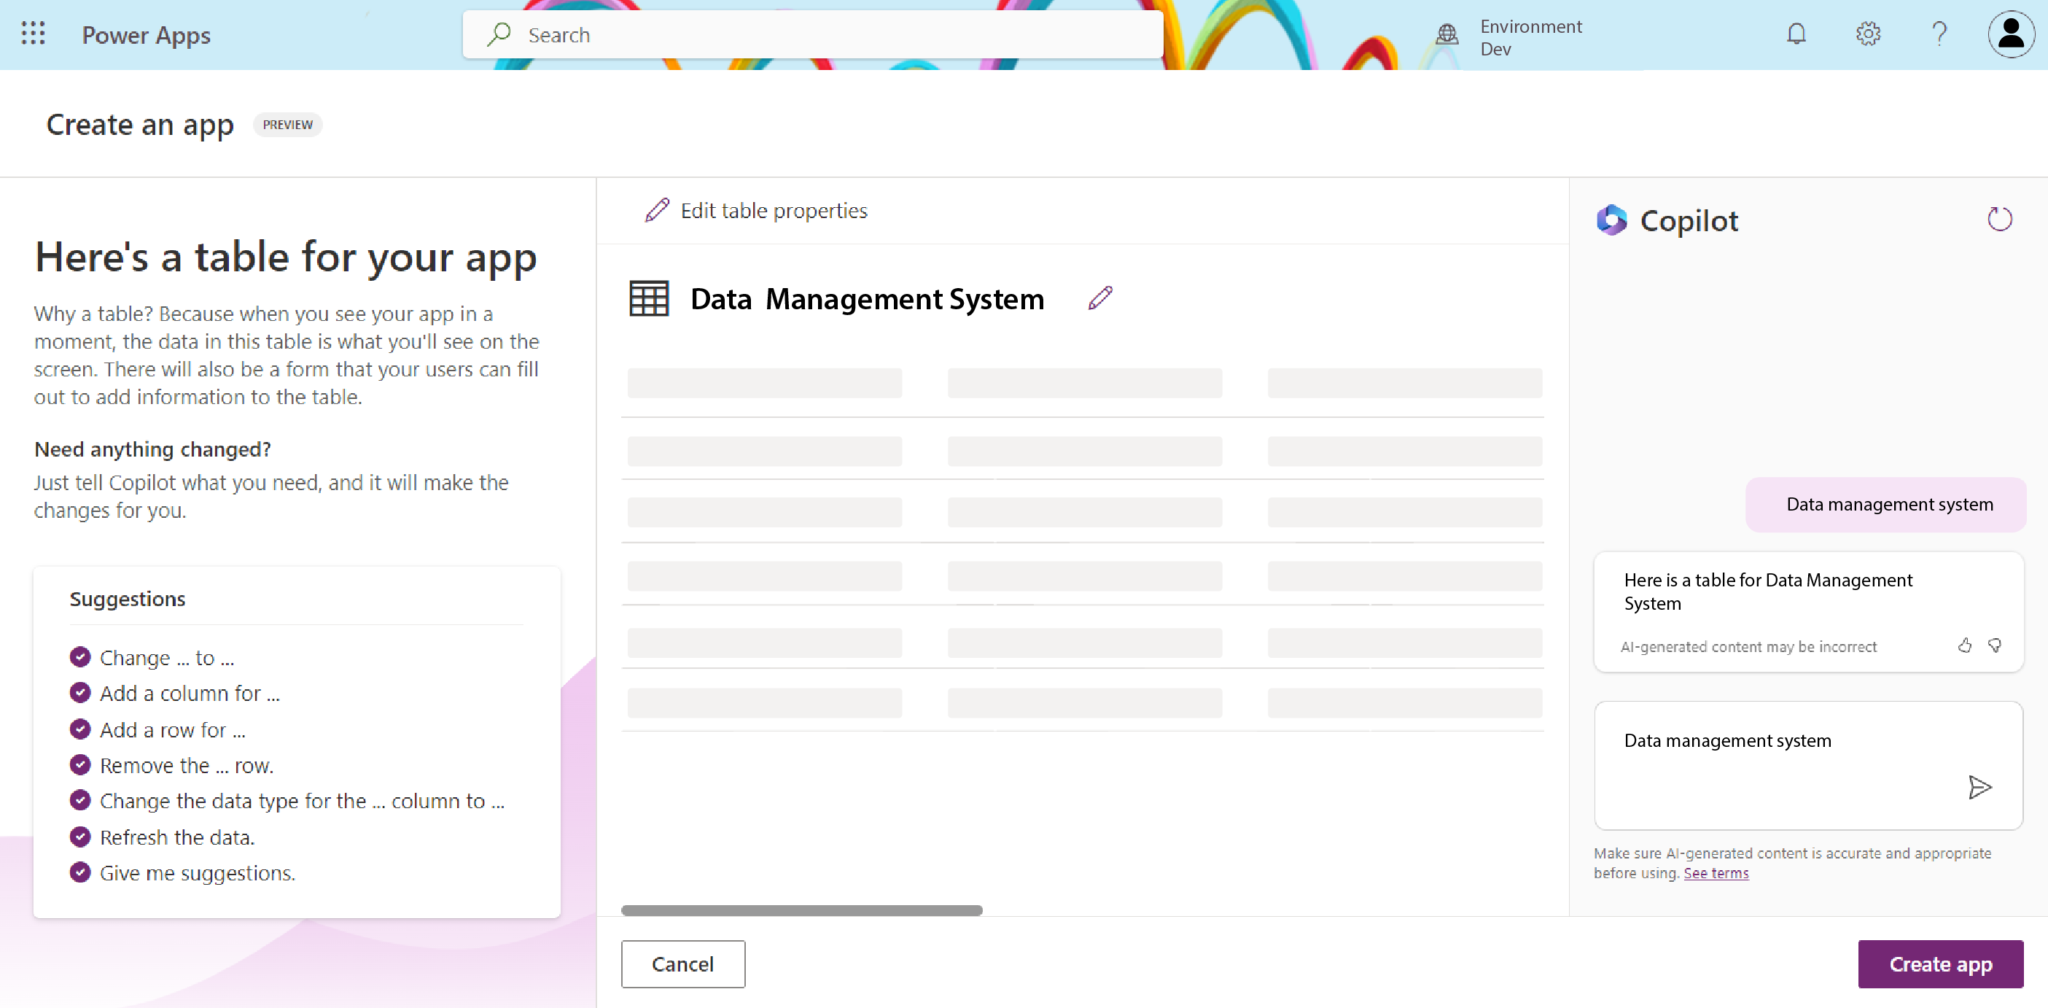Open the See terms link
The height and width of the screenshot is (1008, 2048).
pos(1716,872)
